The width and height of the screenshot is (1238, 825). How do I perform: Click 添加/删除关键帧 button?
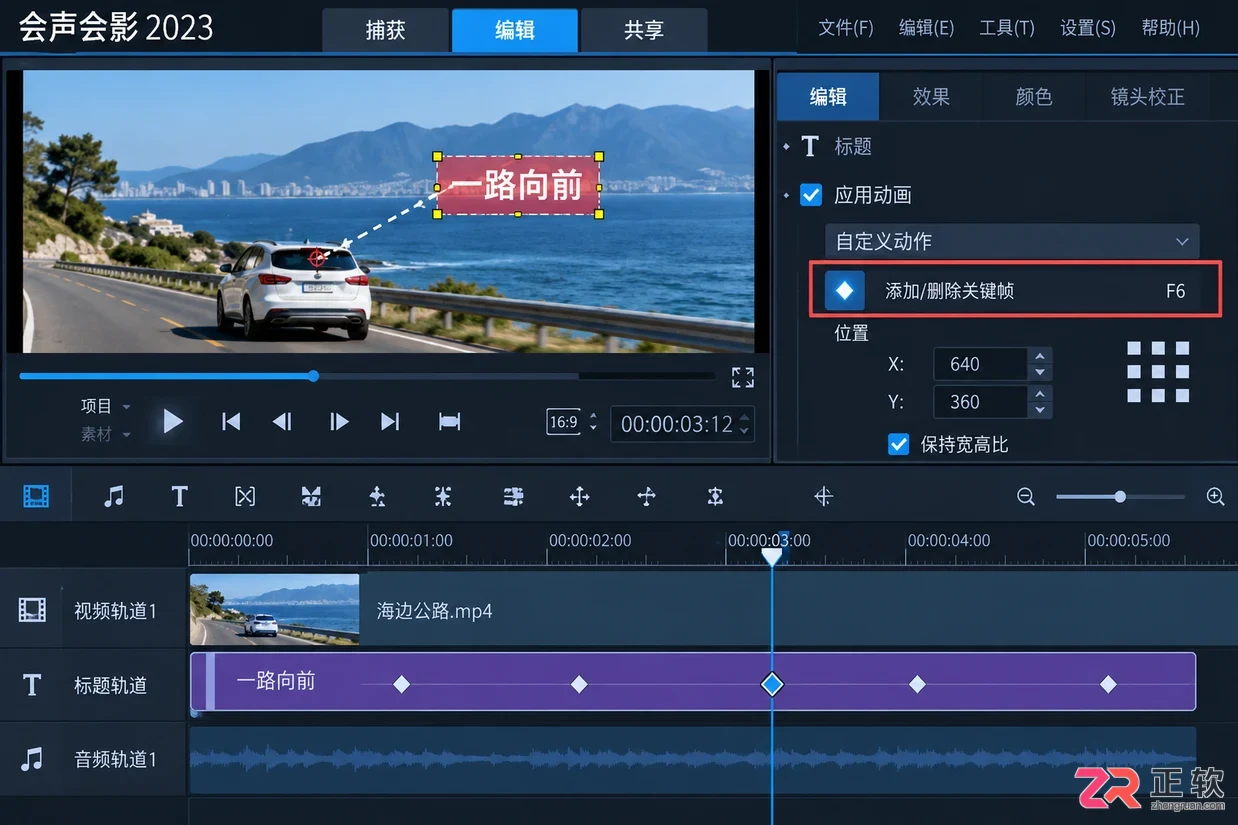(1016, 290)
